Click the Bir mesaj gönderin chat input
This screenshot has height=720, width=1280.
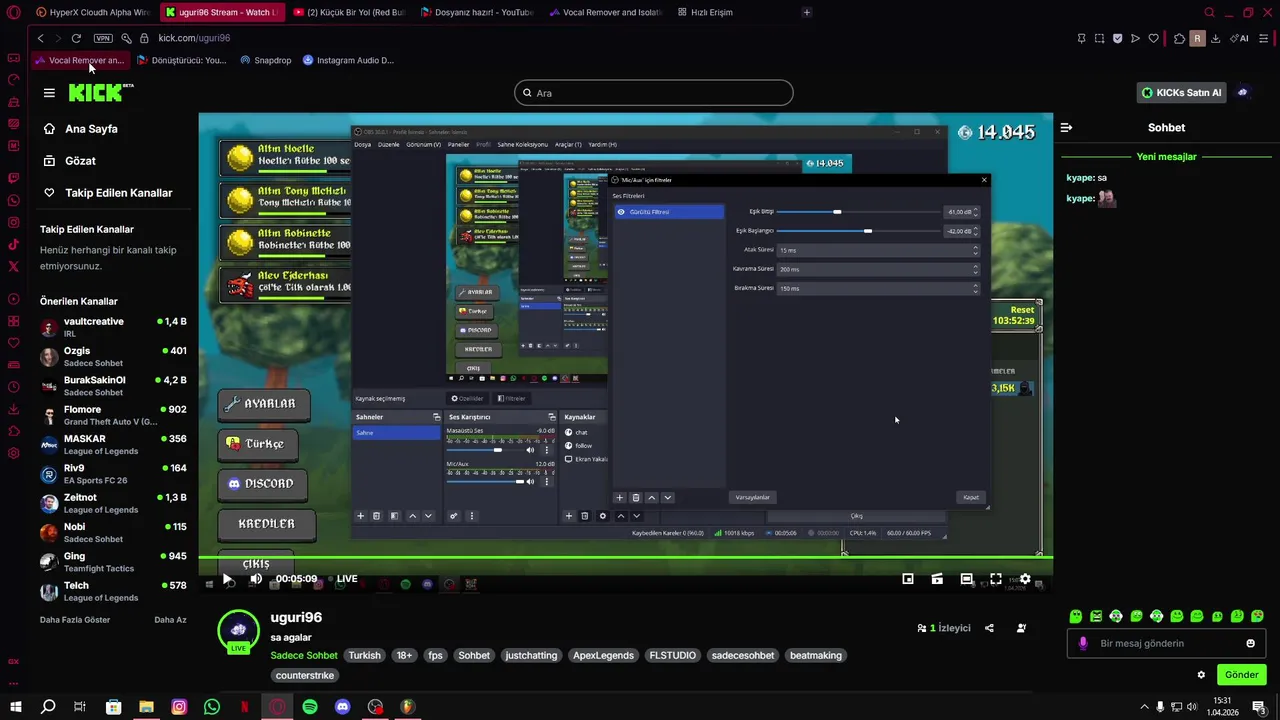point(1166,643)
